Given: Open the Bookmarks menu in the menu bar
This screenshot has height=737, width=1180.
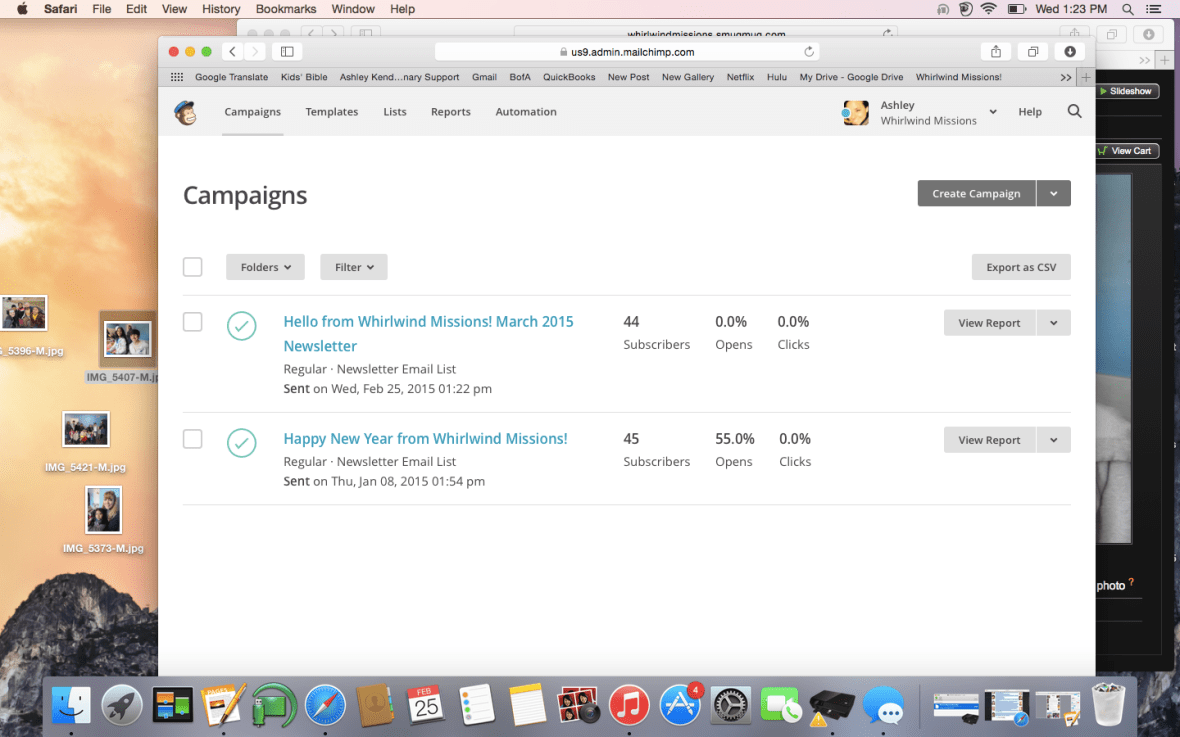Looking at the screenshot, I should click(x=286, y=9).
